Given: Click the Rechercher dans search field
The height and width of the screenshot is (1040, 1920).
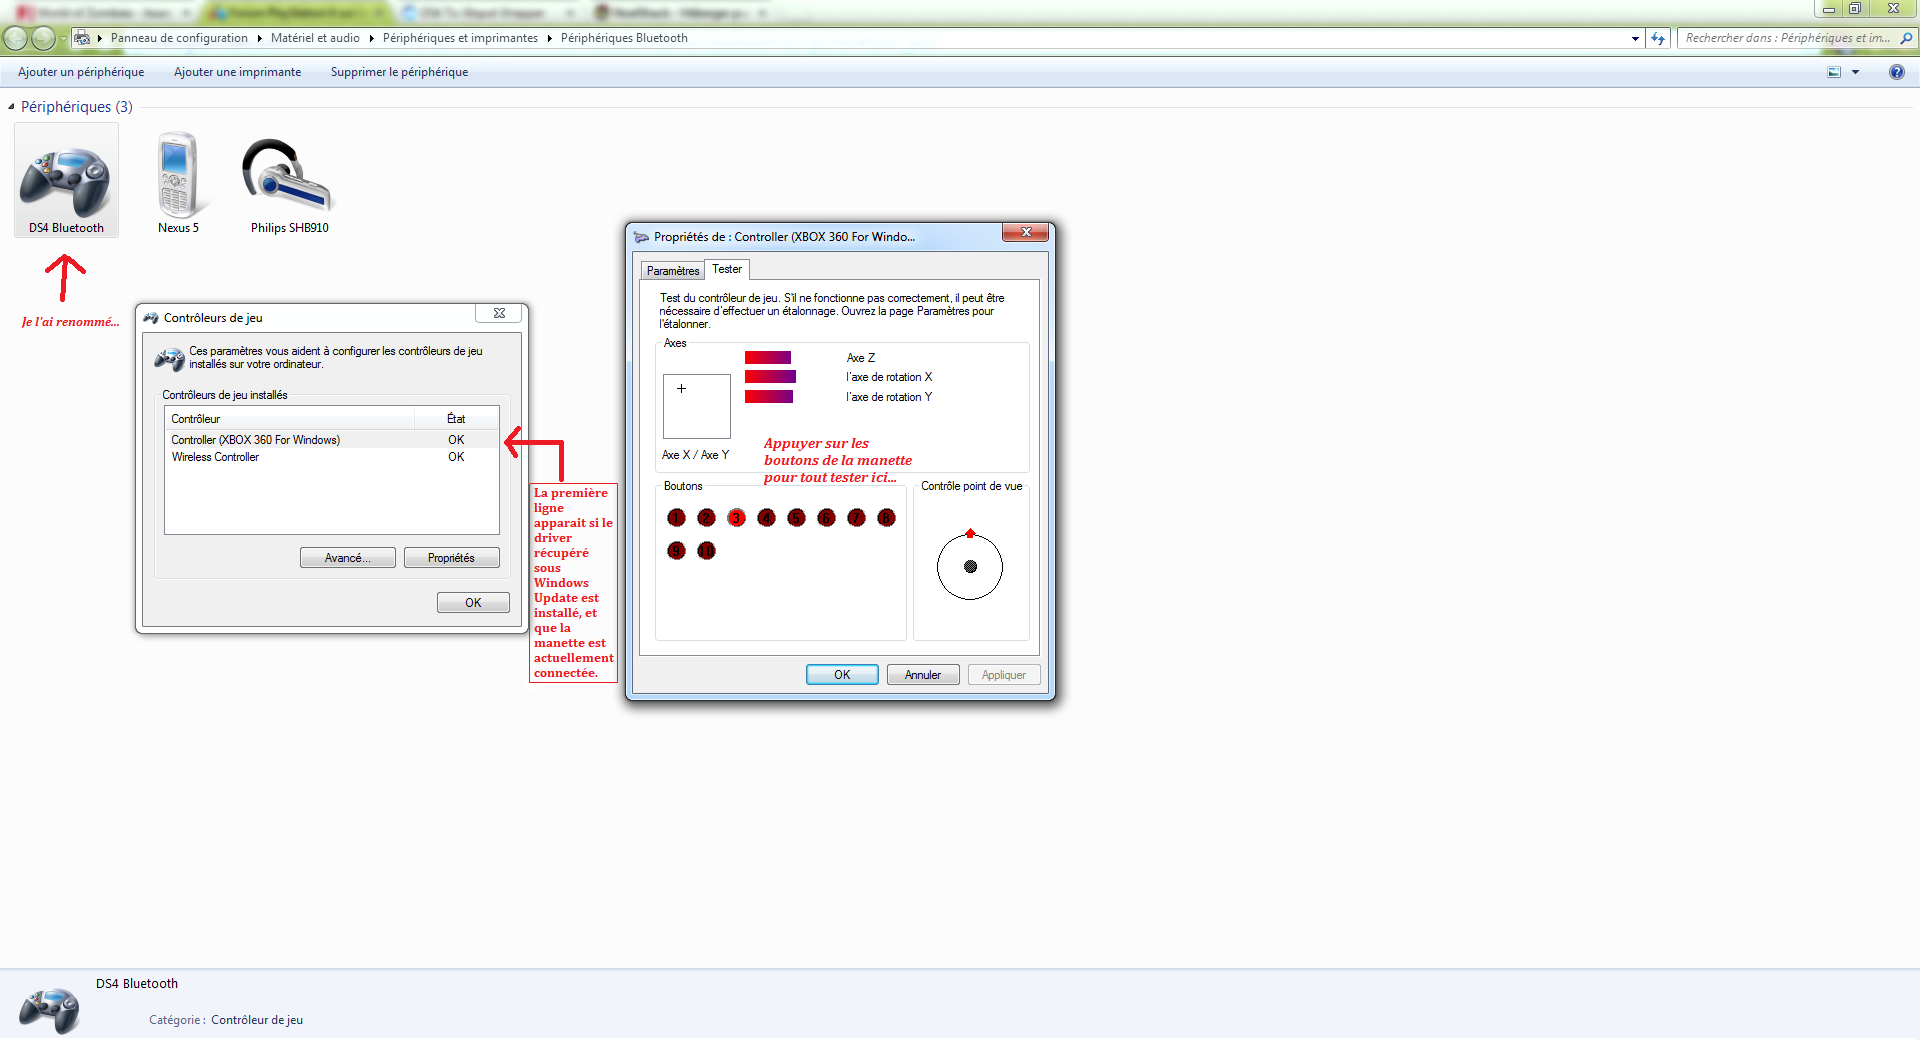Looking at the screenshot, I should [1788, 38].
